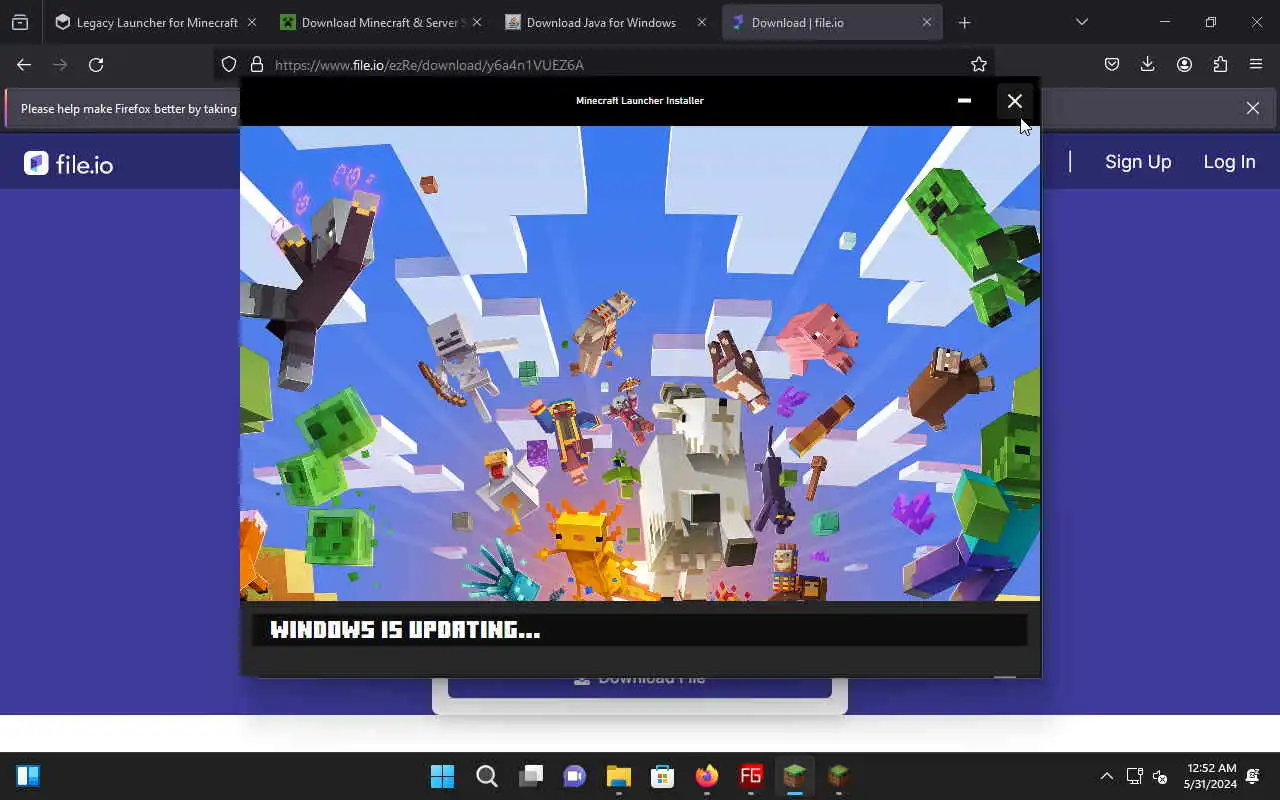This screenshot has width=1280, height=800.
Task: Click the file.io logo
Action: coord(69,163)
